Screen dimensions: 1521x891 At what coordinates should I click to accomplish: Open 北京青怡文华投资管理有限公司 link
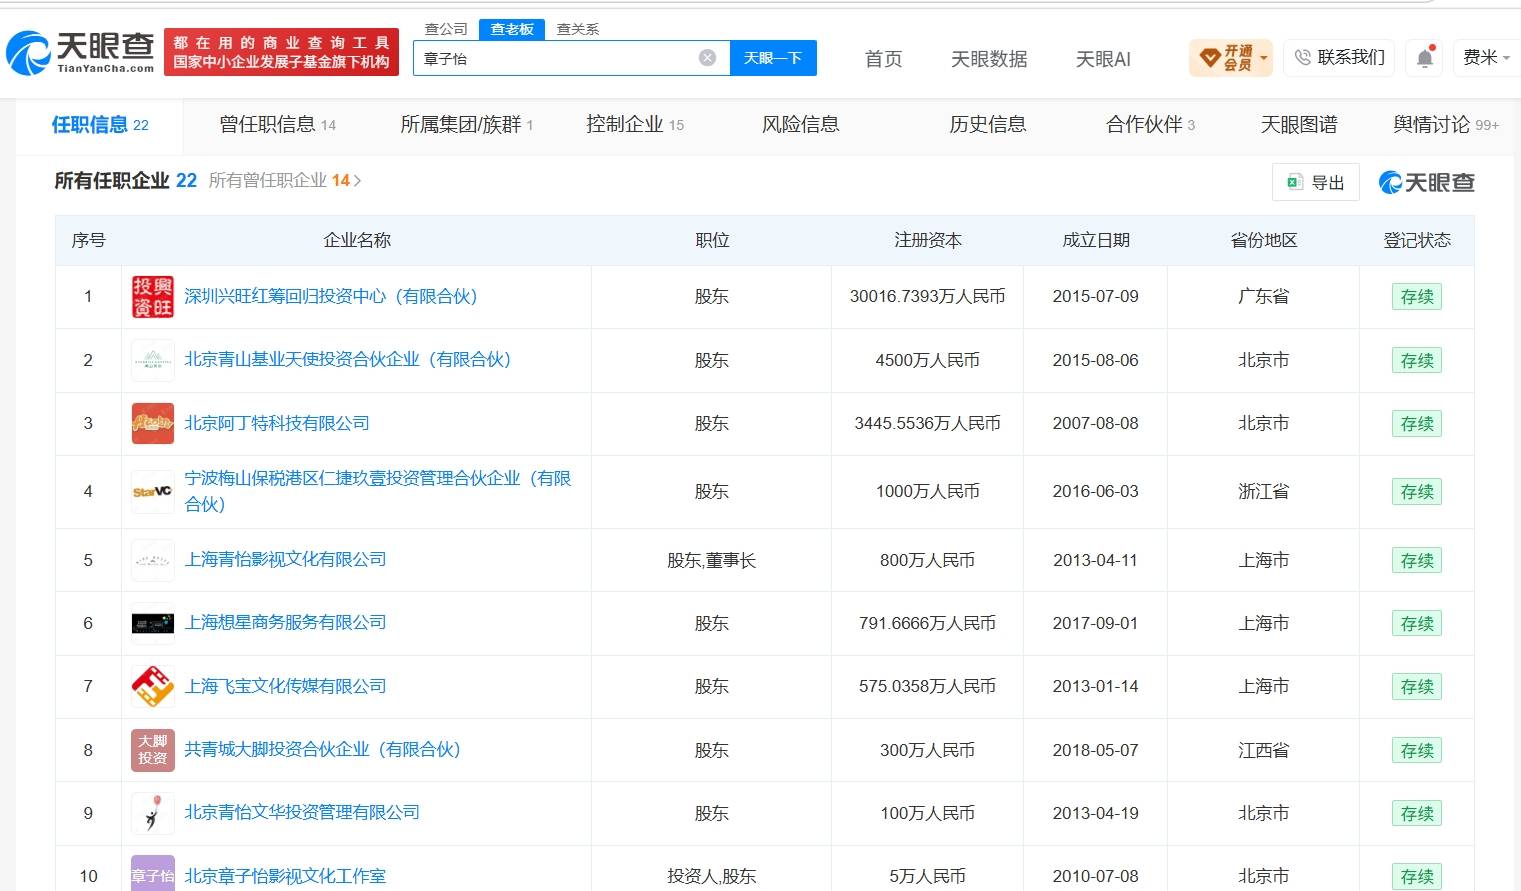click(302, 813)
